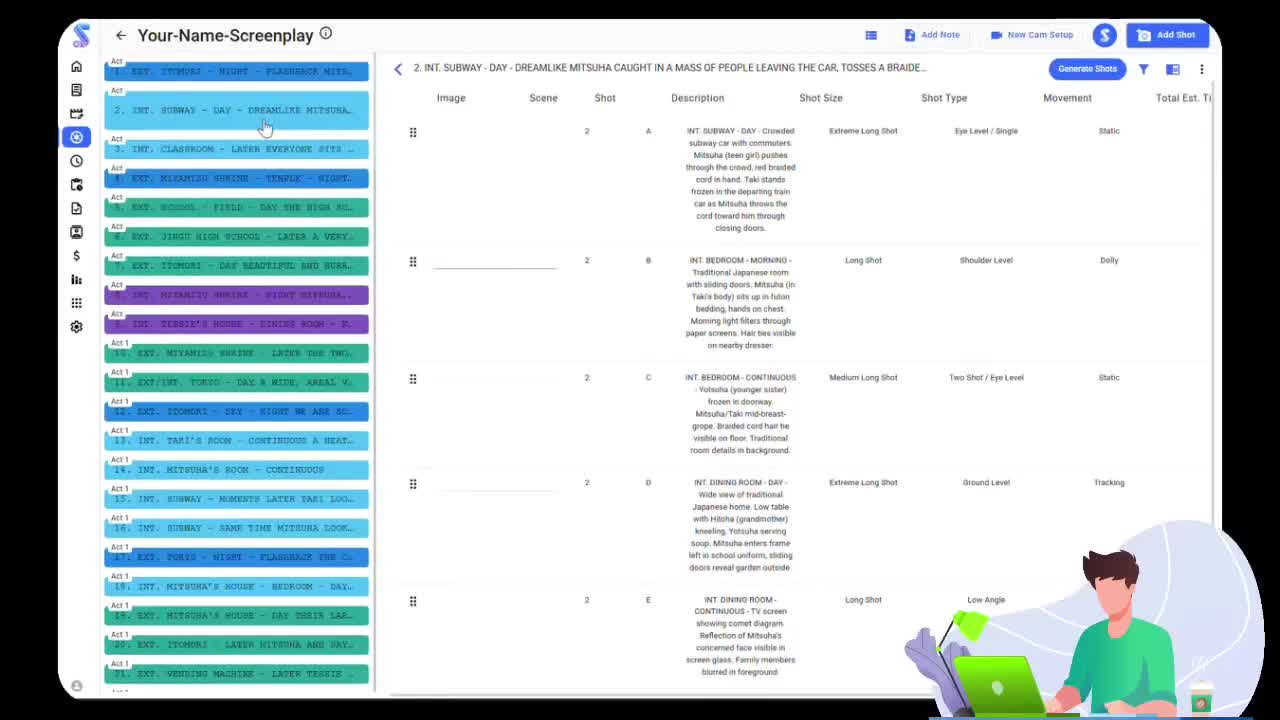The height and width of the screenshot is (720, 1280).
Task: Collapse the subway scene via back chevron
Action: pyautogui.click(x=398, y=68)
